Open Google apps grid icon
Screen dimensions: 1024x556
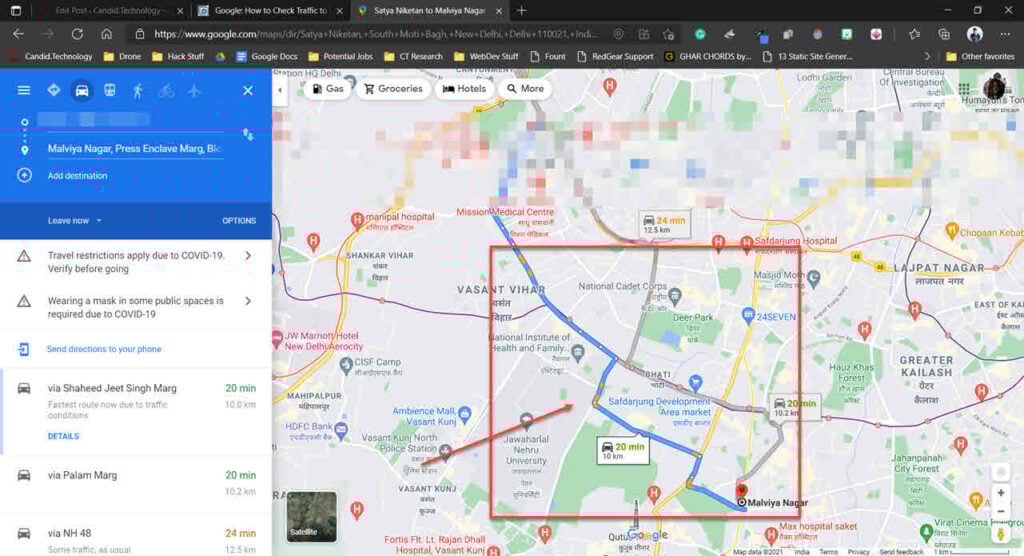coord(964,89)
